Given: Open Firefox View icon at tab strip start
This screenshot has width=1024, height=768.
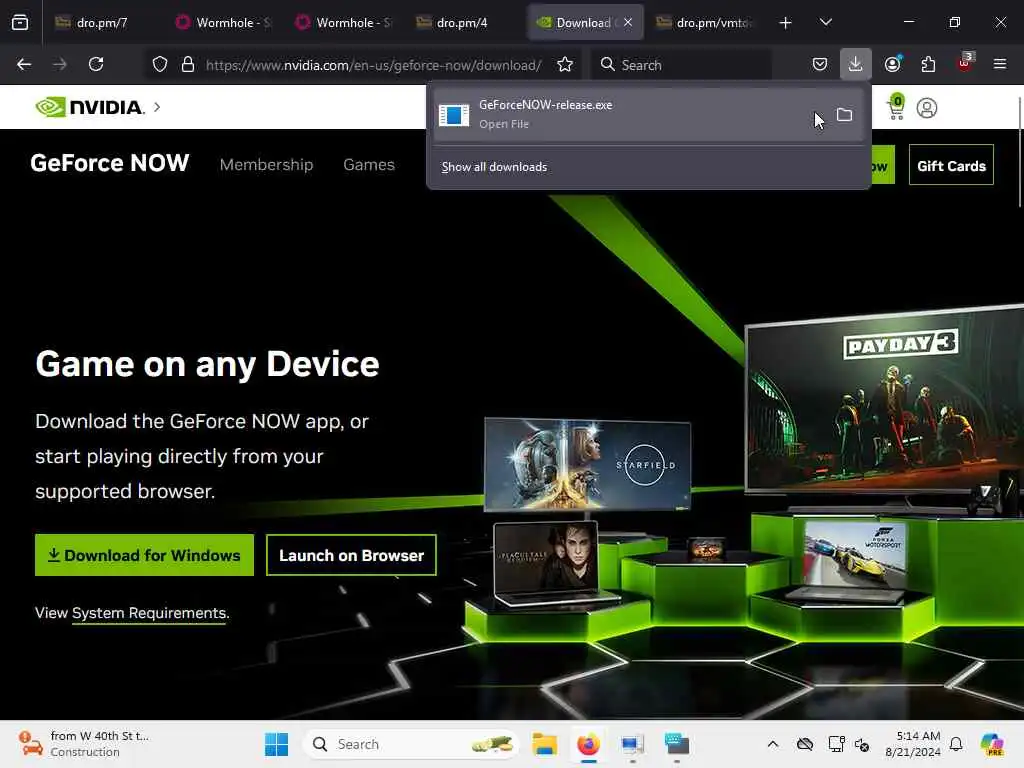Looking at the screenshot, I should pos(20,23).
